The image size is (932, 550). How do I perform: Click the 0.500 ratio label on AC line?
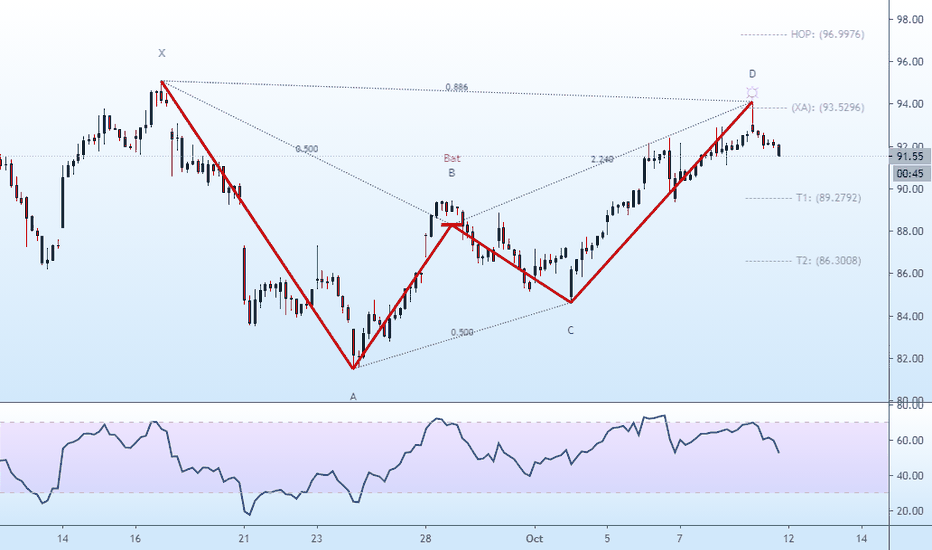pyautogui.click(x=462, y=332)
